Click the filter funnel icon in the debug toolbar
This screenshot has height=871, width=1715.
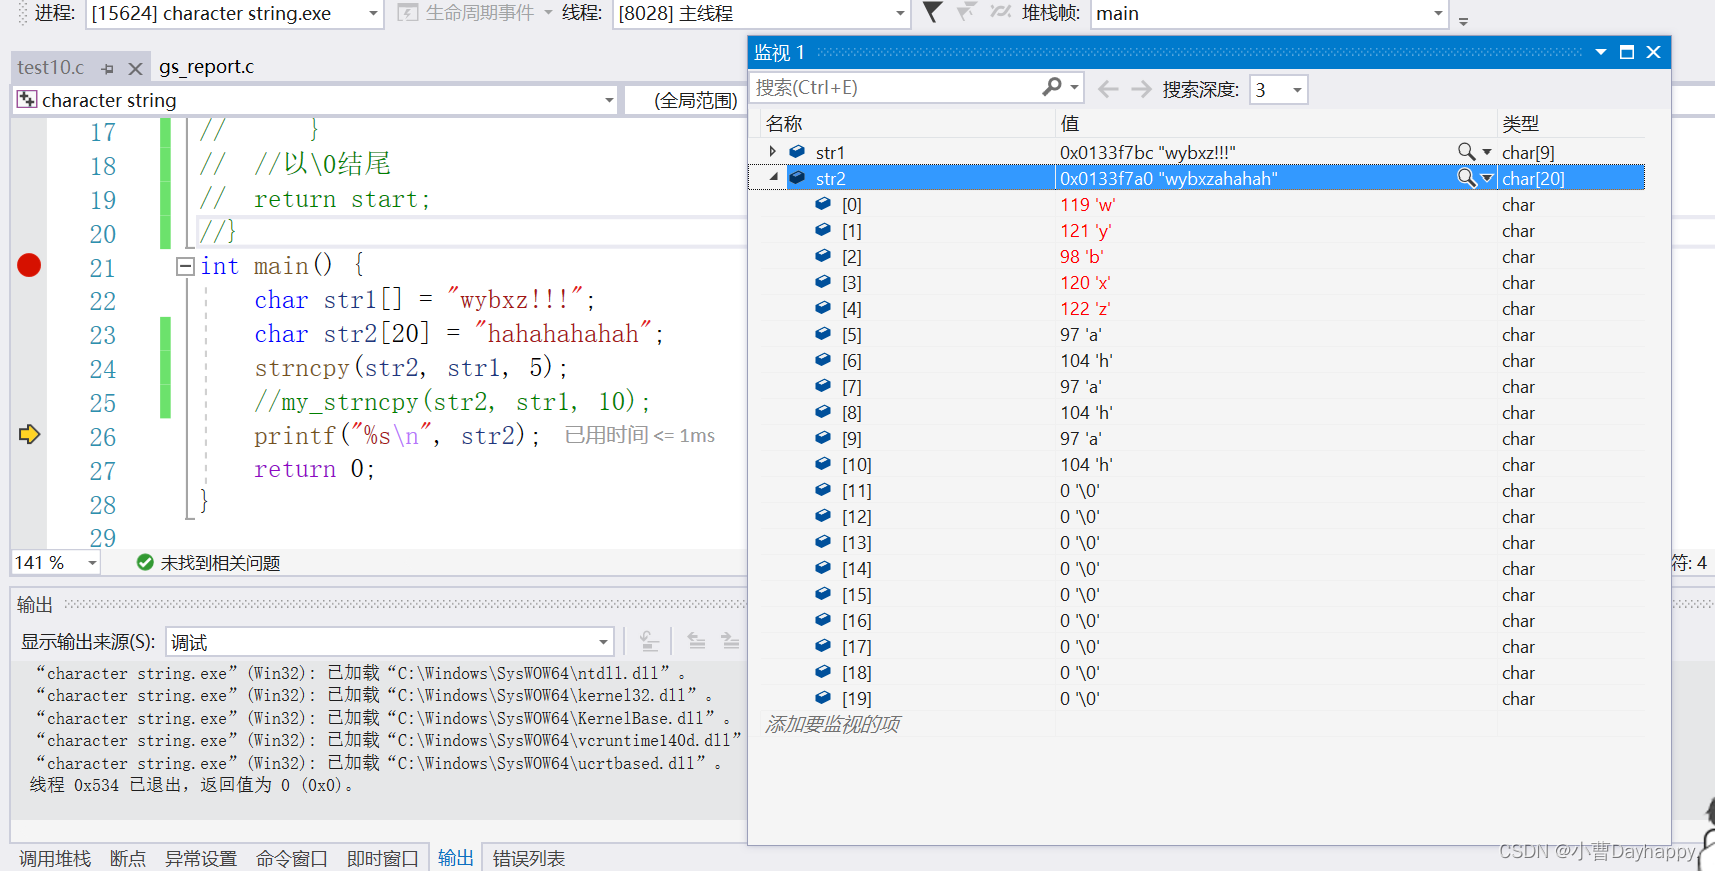[x=932, y=12]
